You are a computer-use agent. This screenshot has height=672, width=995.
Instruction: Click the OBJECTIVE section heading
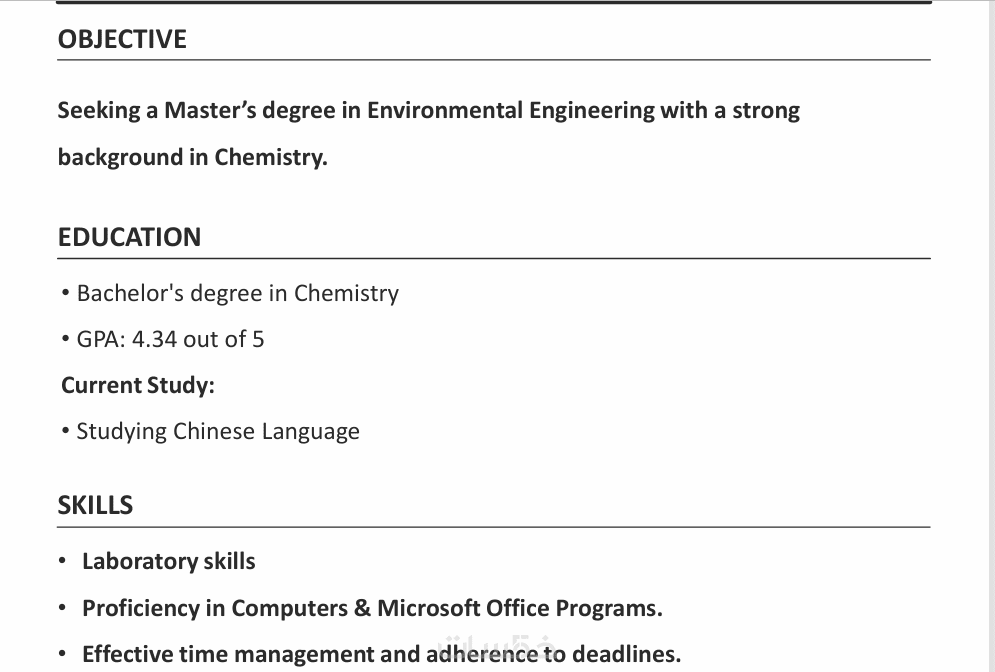pos(122,39)
